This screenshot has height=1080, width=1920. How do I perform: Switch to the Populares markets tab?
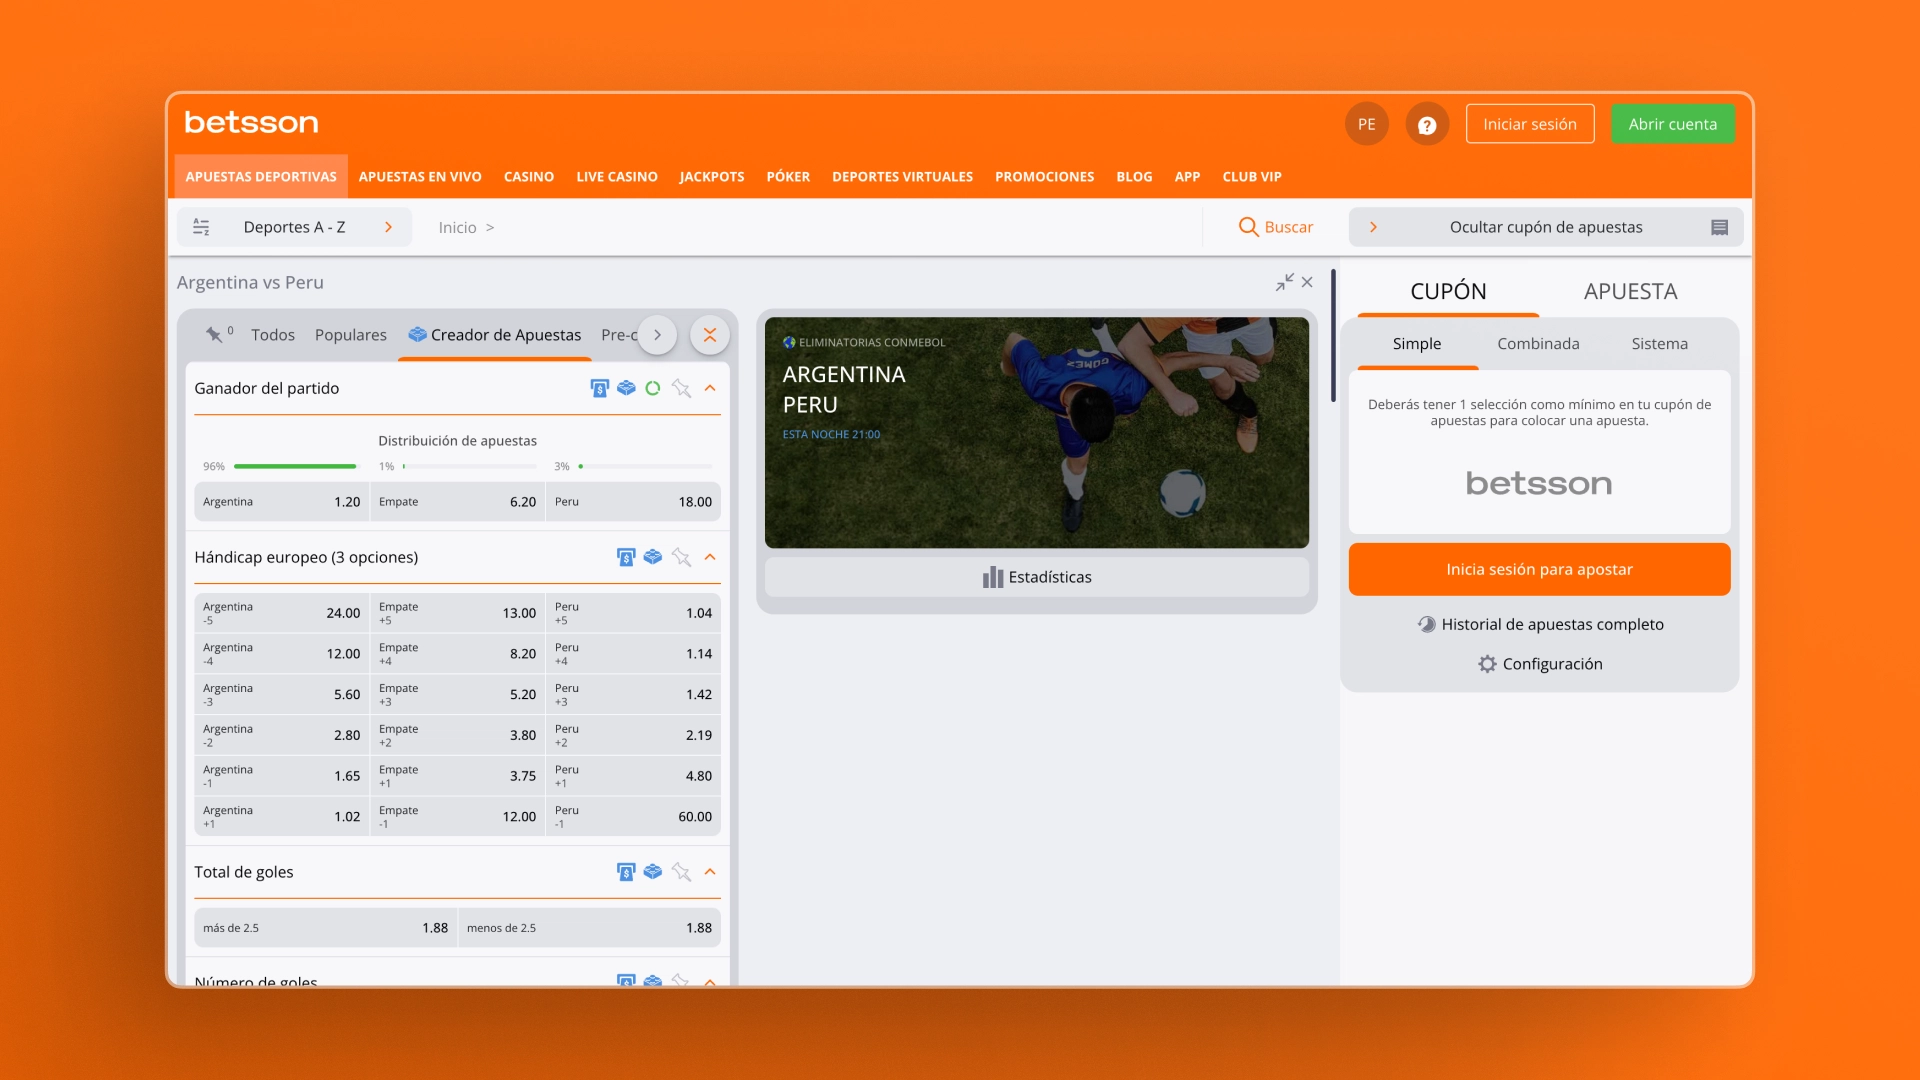point(350,335)
